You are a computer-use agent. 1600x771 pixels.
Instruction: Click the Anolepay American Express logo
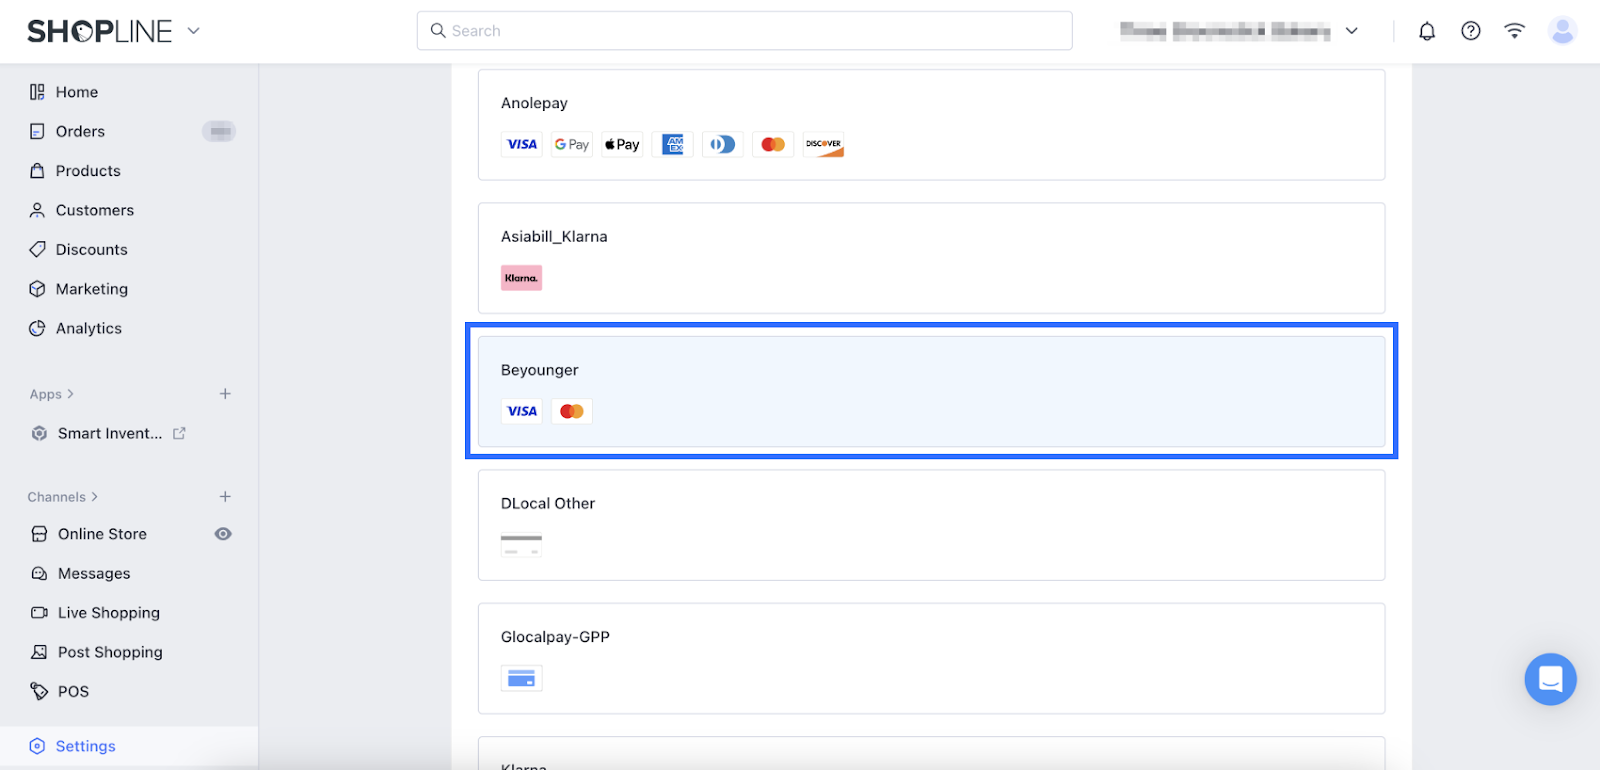pos(673,144)
